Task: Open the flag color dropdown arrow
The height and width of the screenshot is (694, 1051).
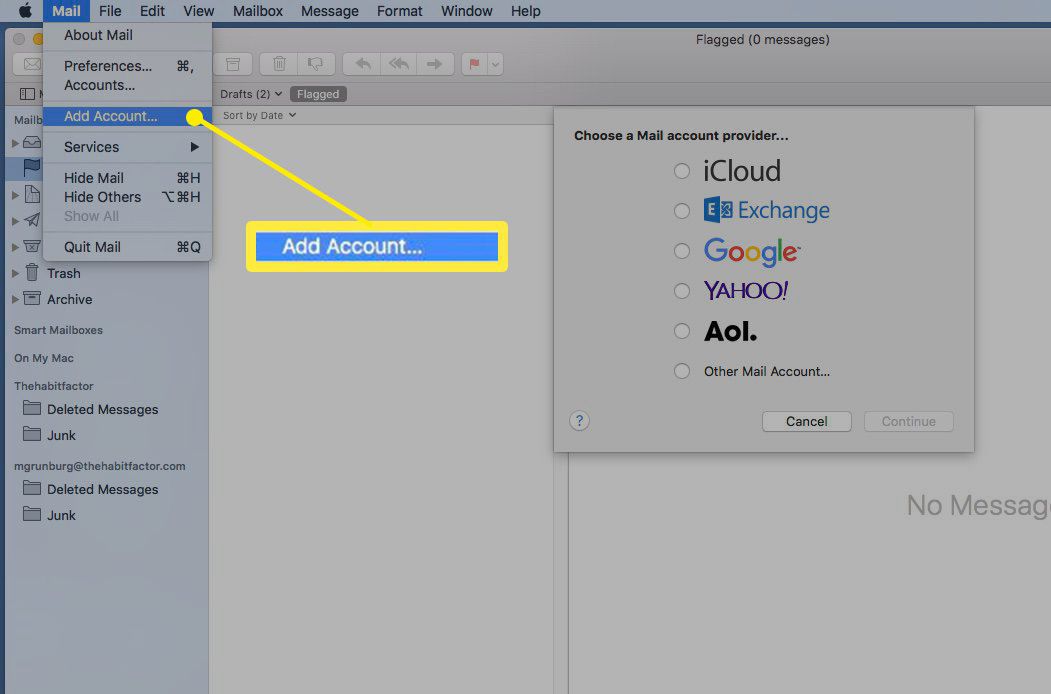Action: (495, 64)
